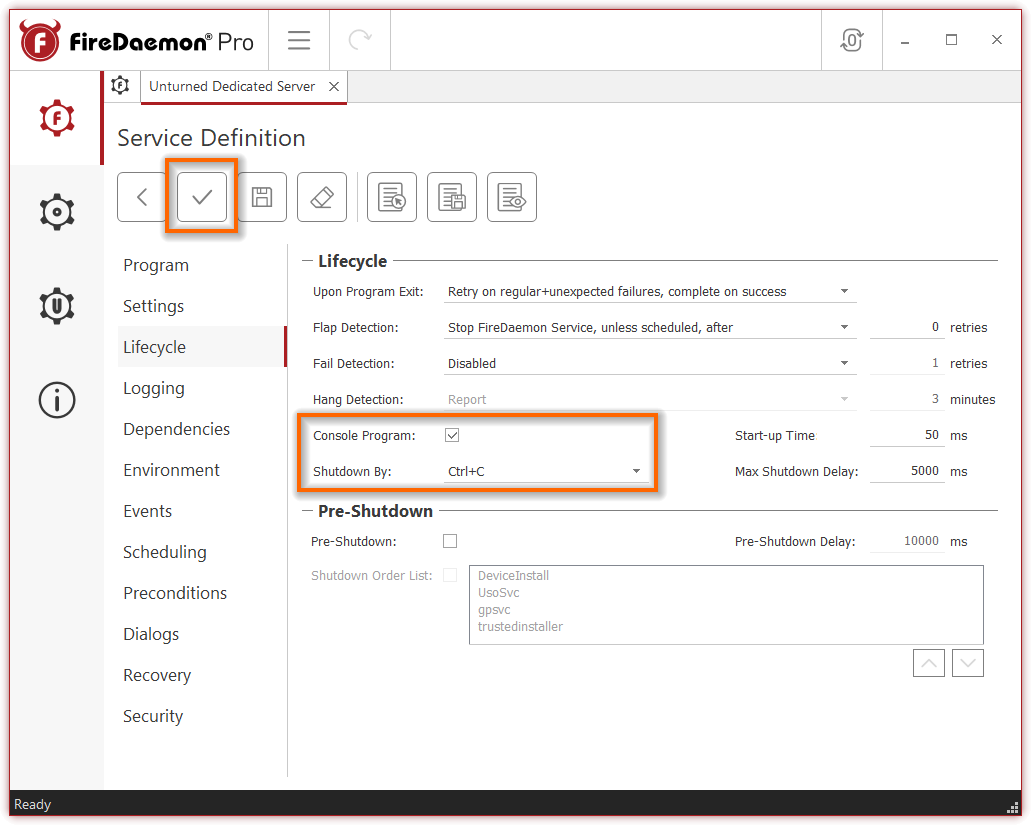This screenshot has height=825, width=1031.
Task: Click the resize grip in status bar
Action: pos(1013,808)
